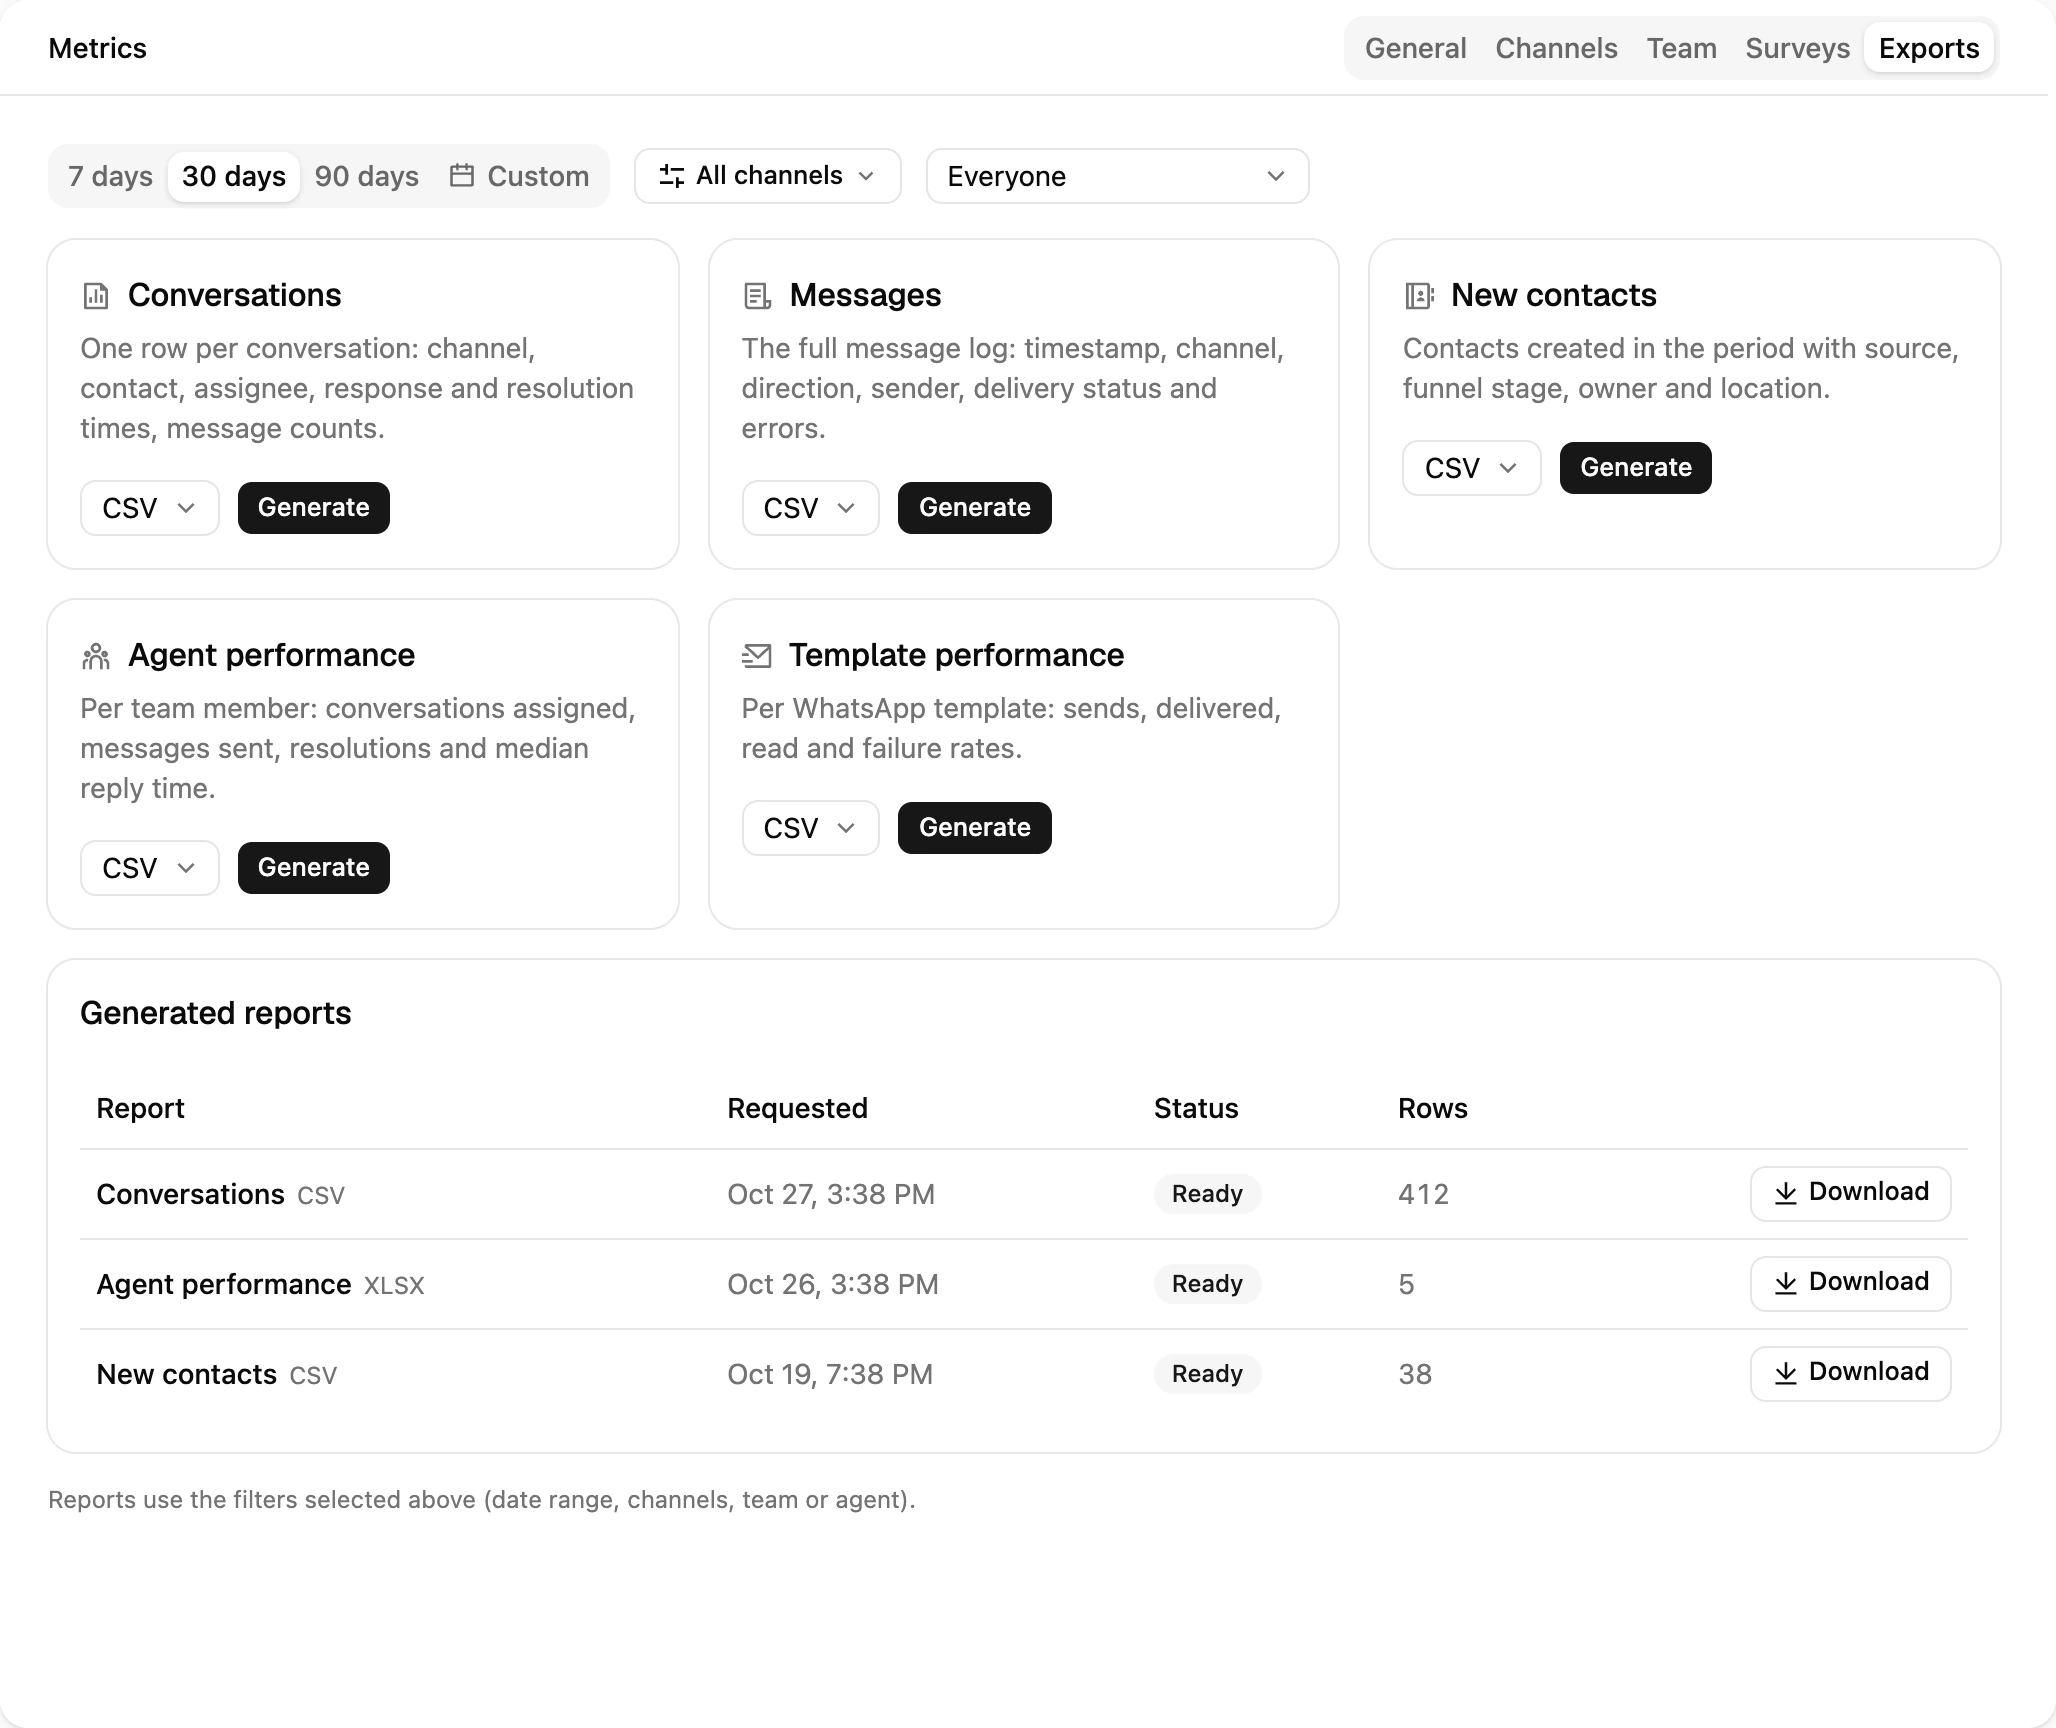
Task: Open the Messages CSV format dropdown
Action: click(x=810, y=508)
